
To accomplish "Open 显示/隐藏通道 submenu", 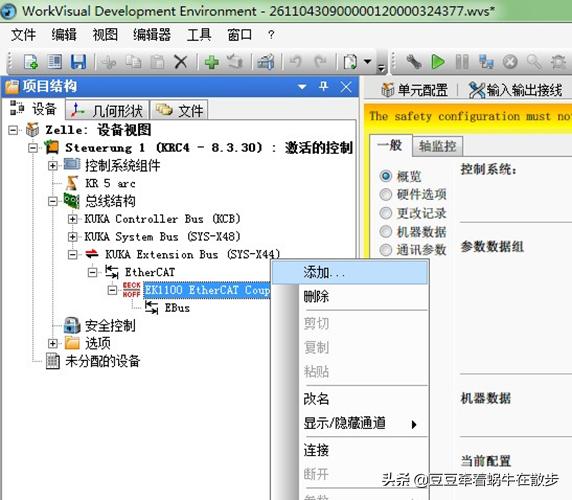I will (x=349, y=423).
